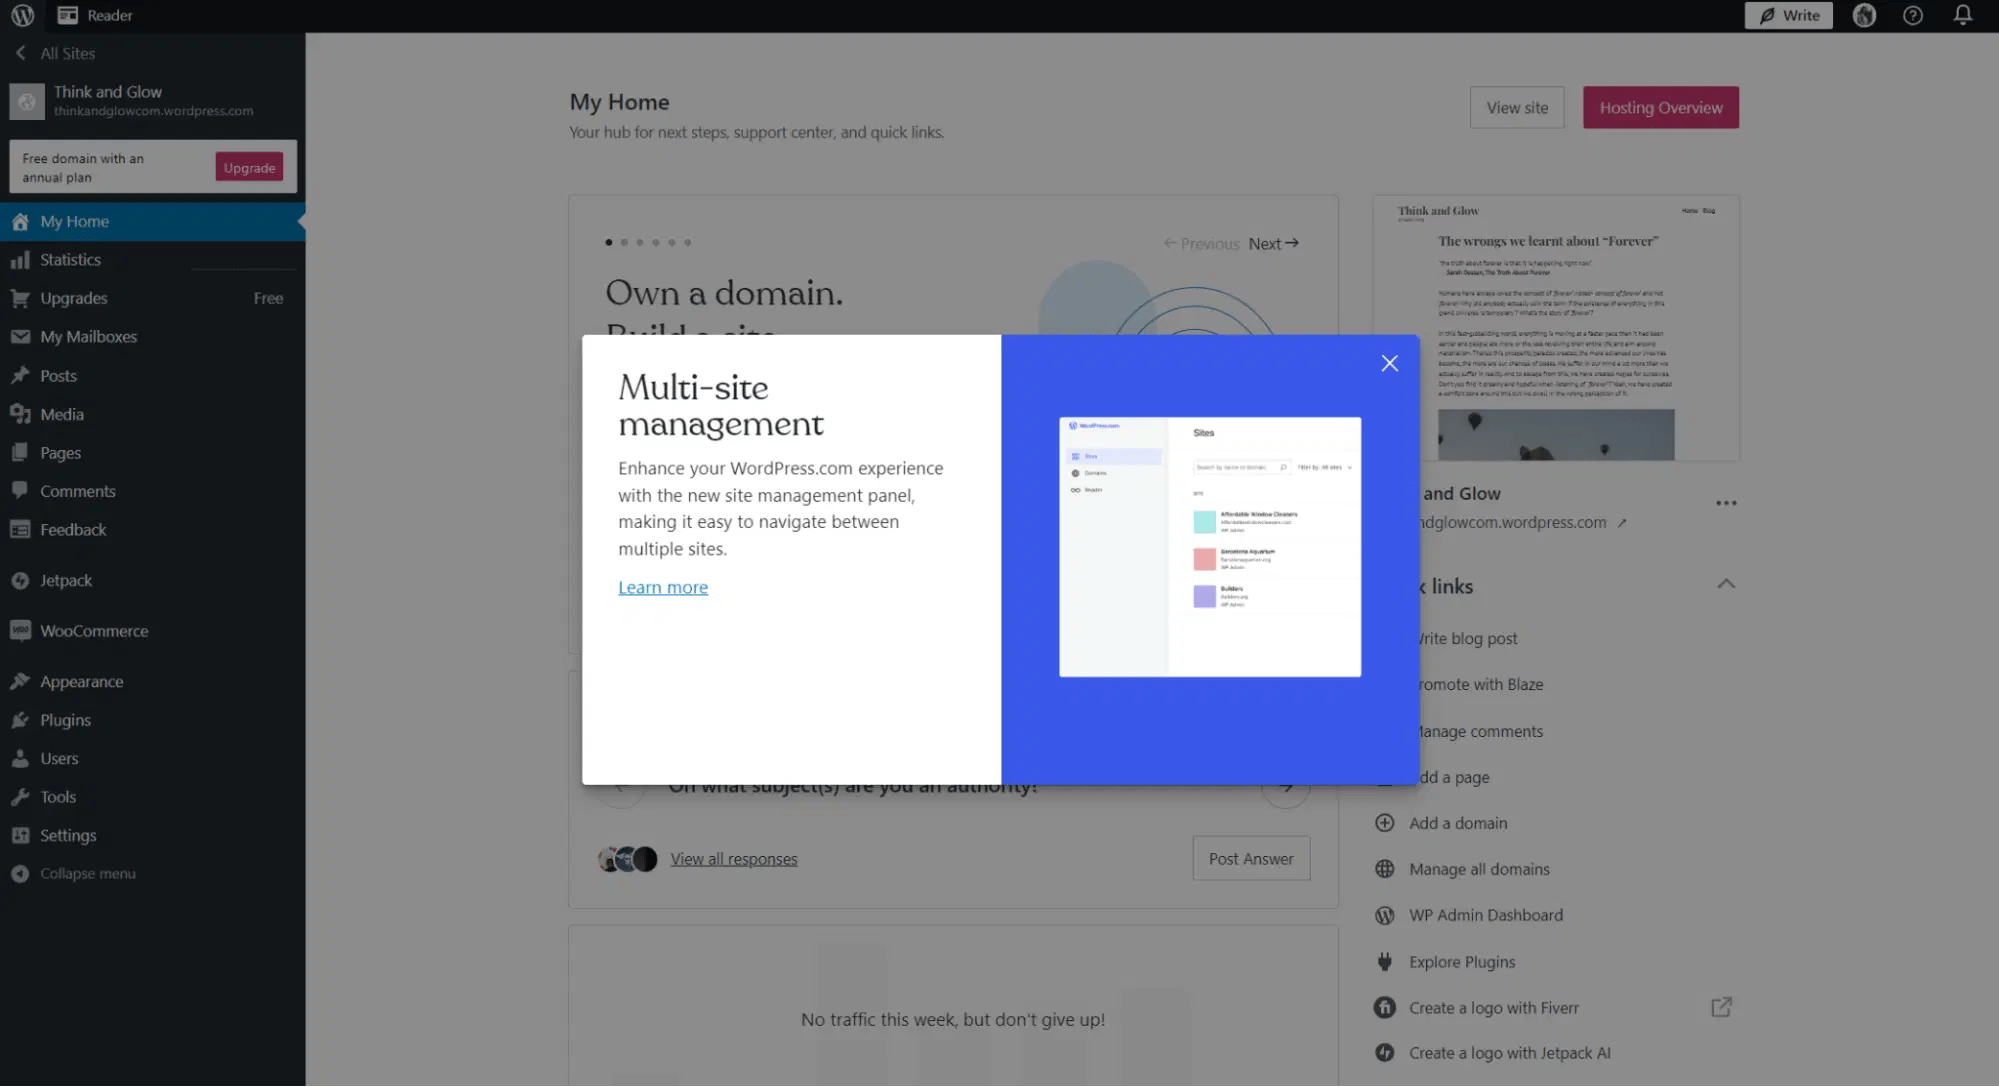Screen dimensions: 1999x1087
Task: Open the notifications bell icon
Action: coord(1962,15)
